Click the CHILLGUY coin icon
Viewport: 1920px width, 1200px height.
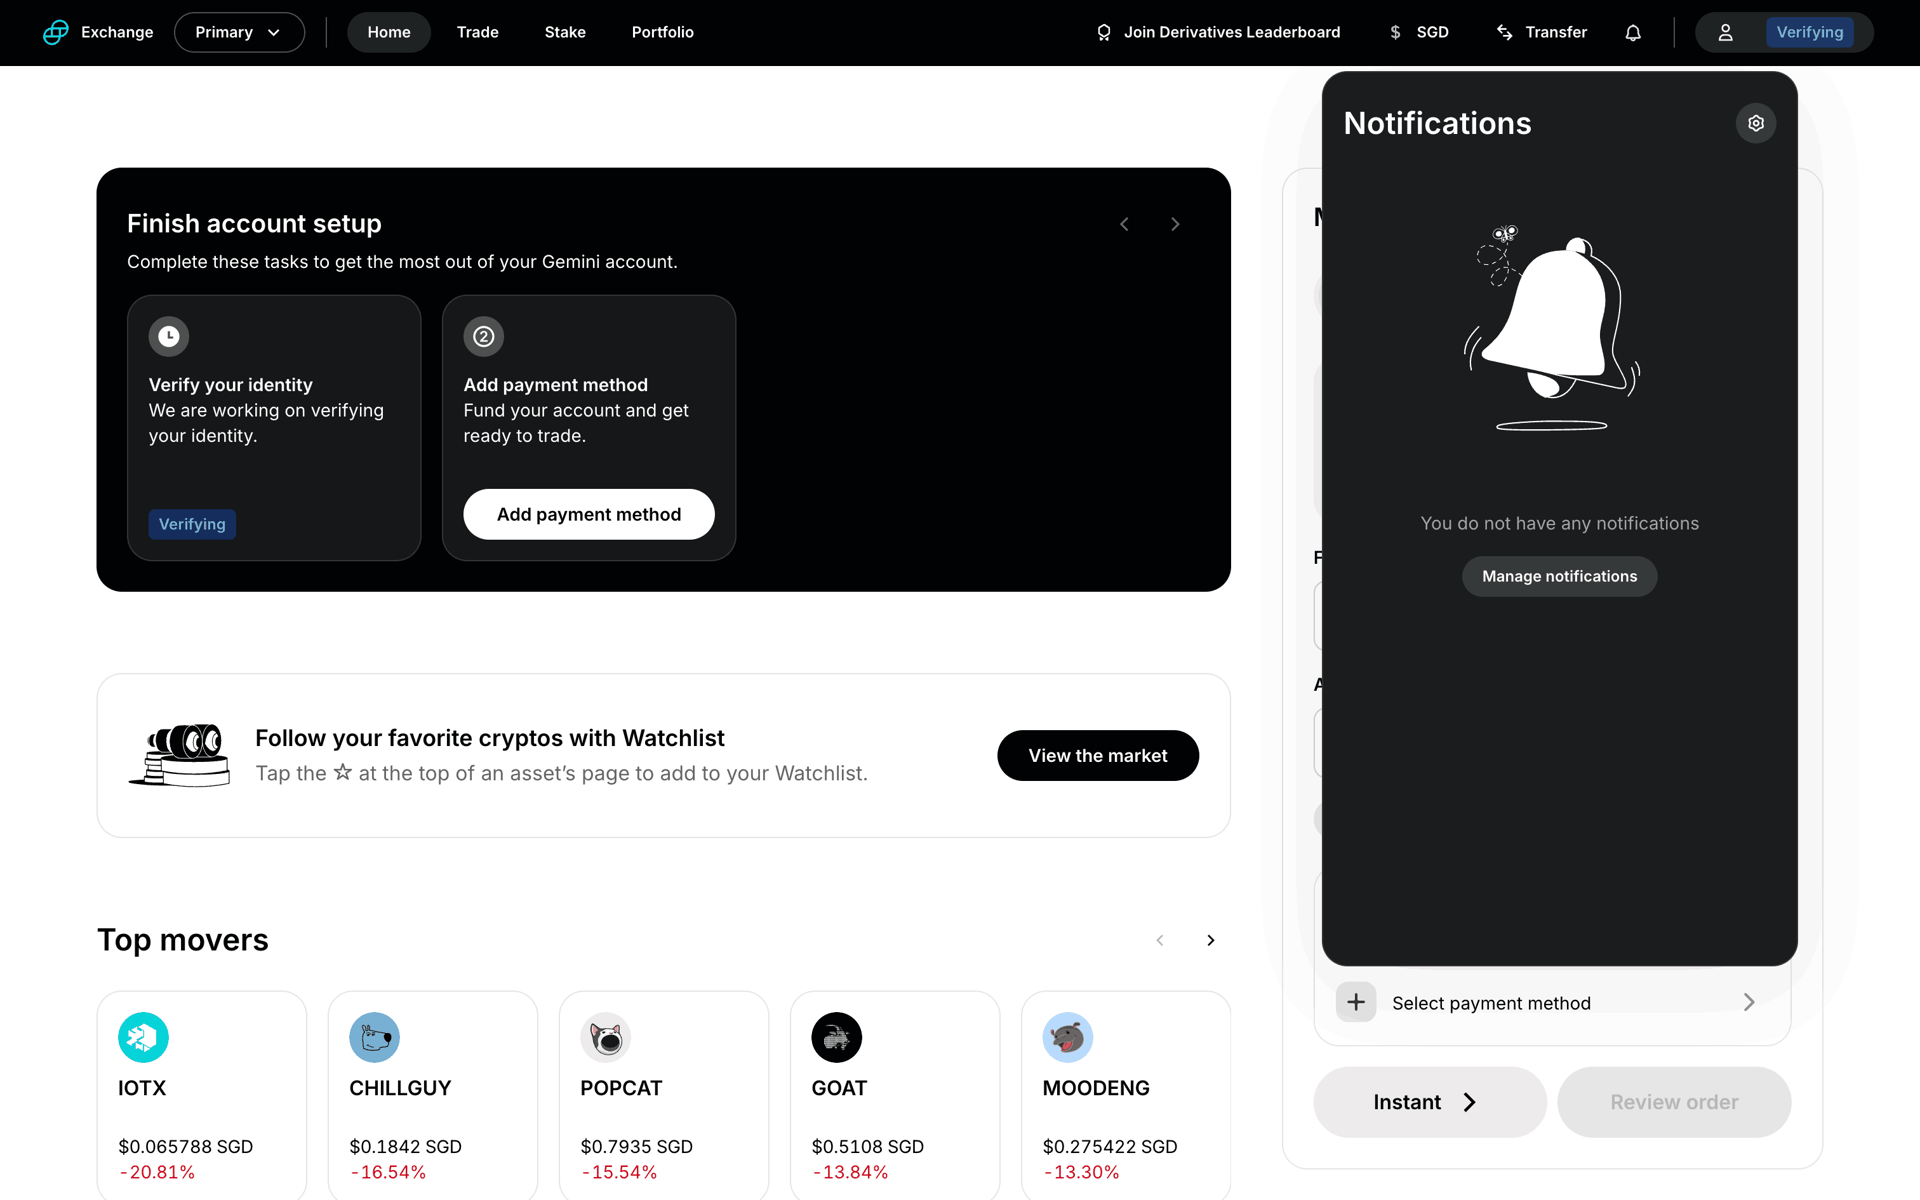coord(375,1037)
